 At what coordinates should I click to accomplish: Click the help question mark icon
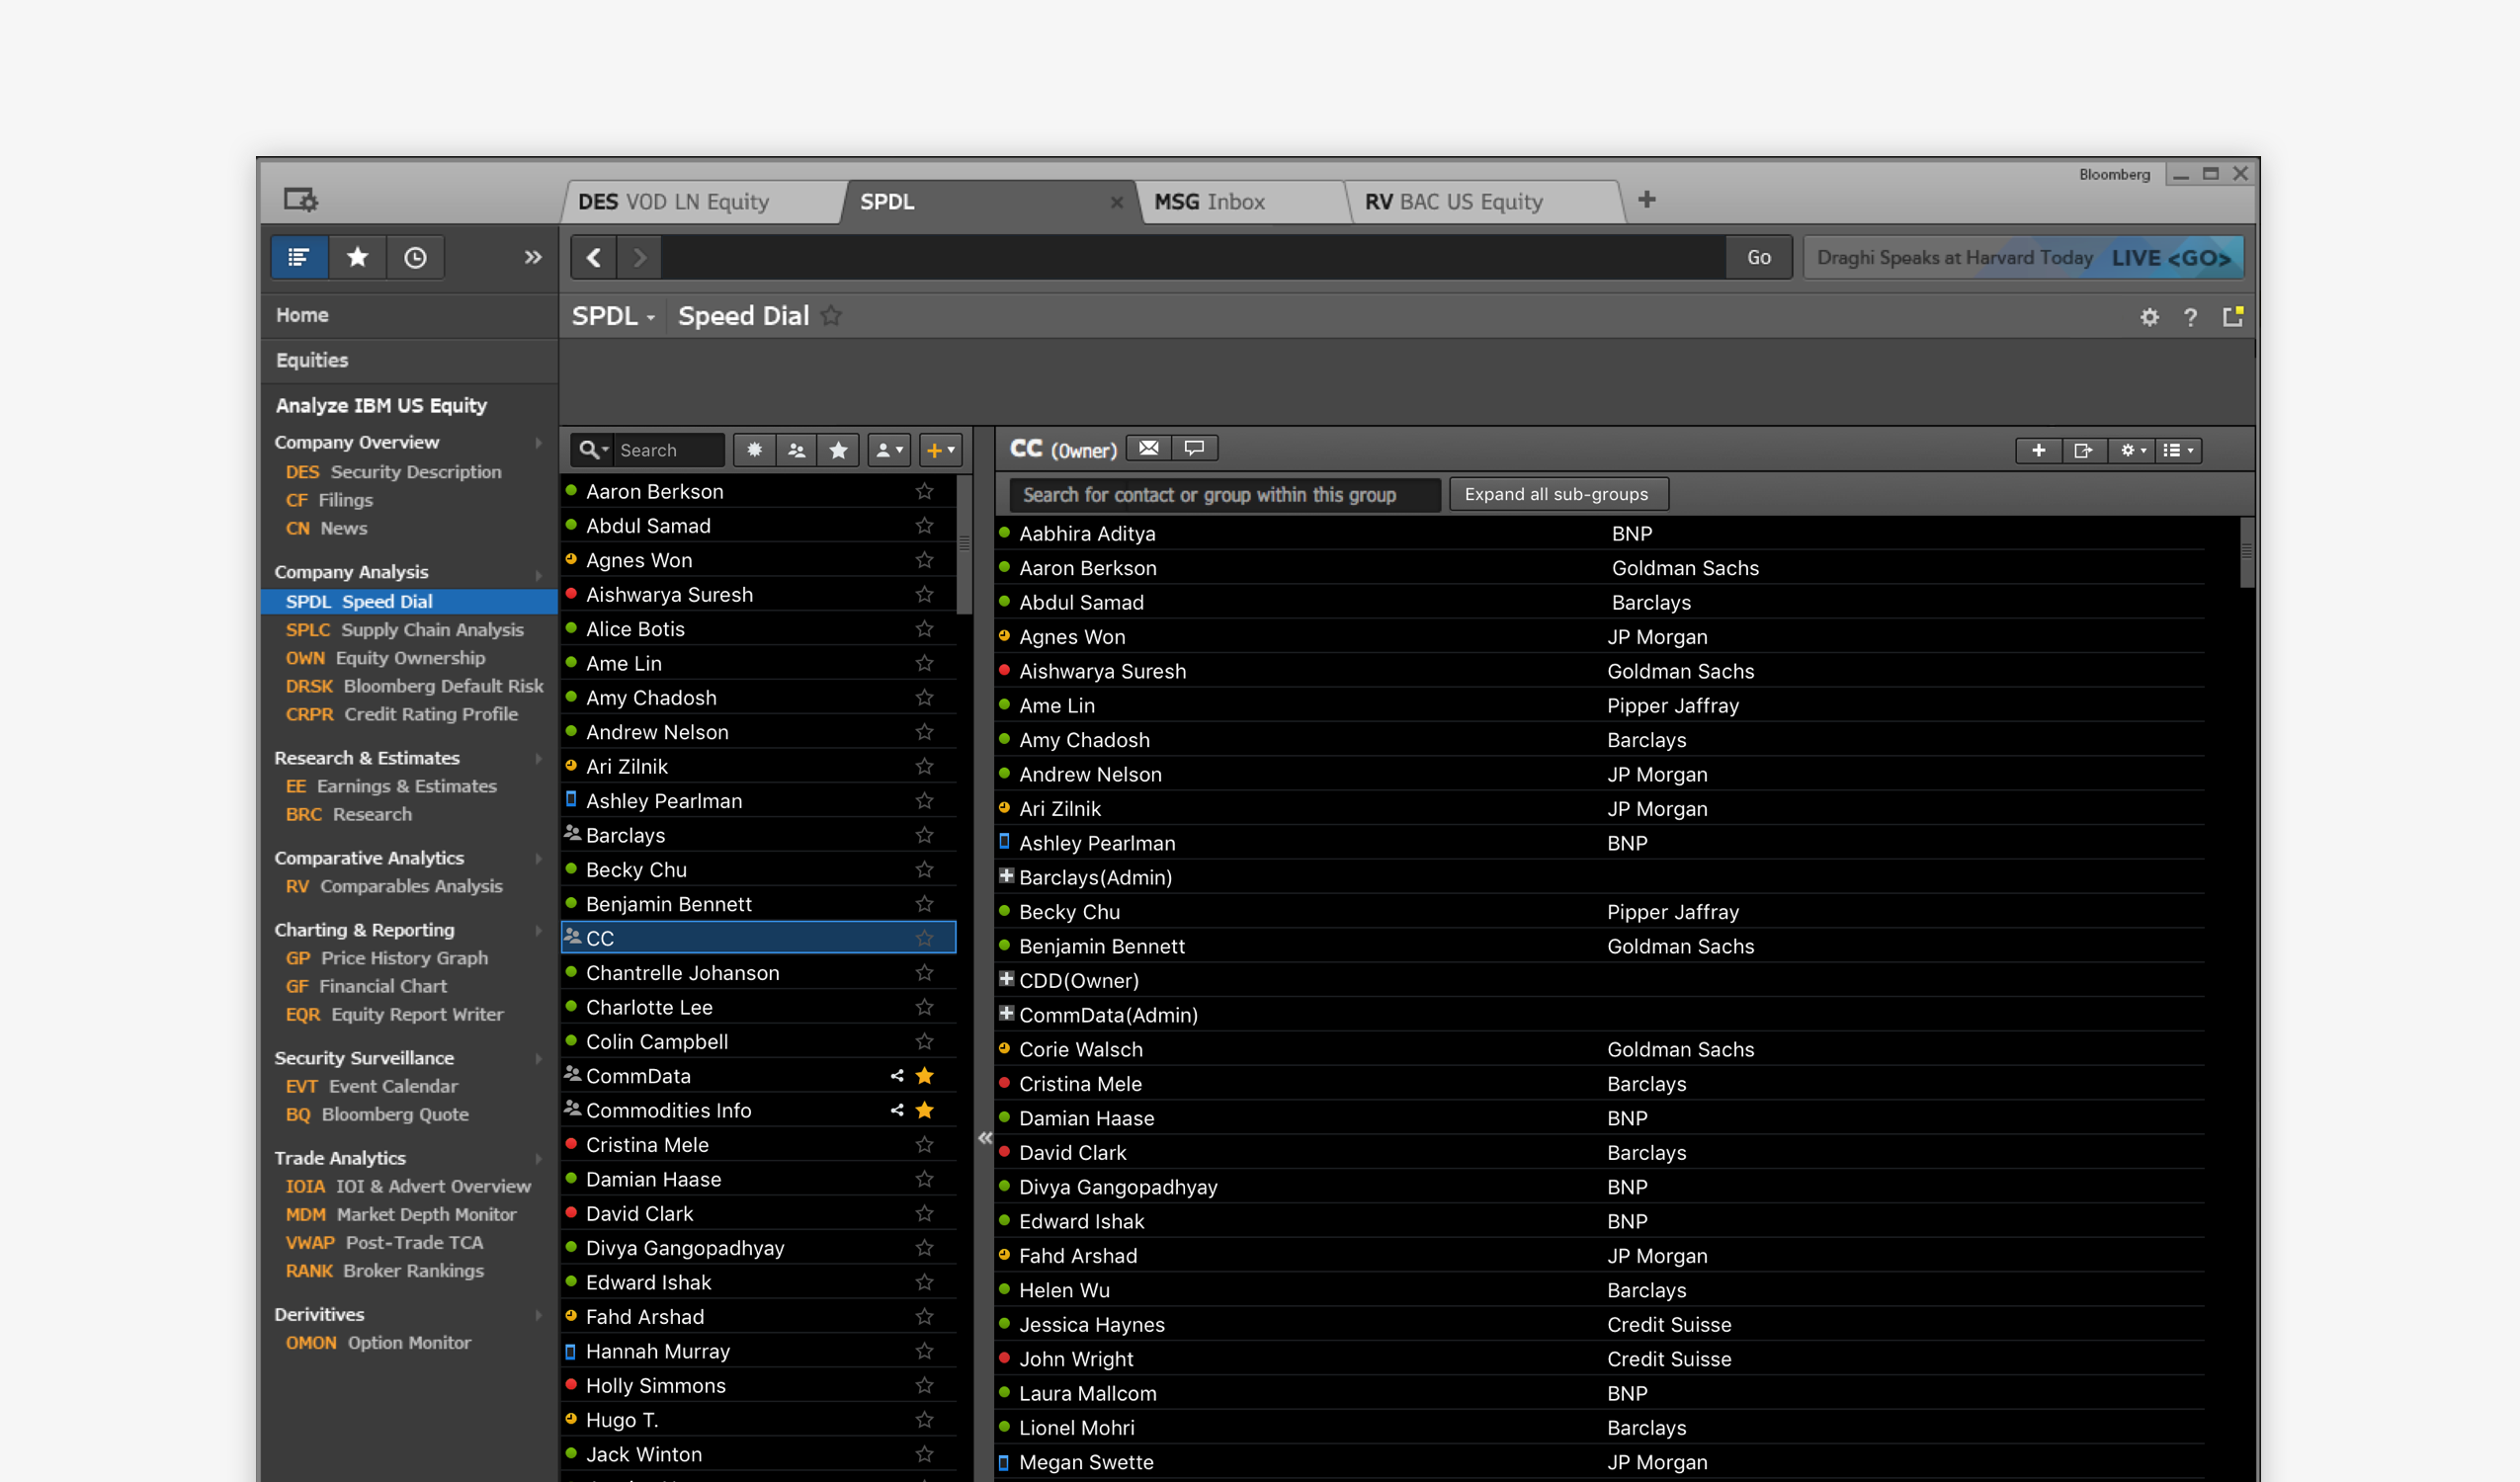(2190, 317)
